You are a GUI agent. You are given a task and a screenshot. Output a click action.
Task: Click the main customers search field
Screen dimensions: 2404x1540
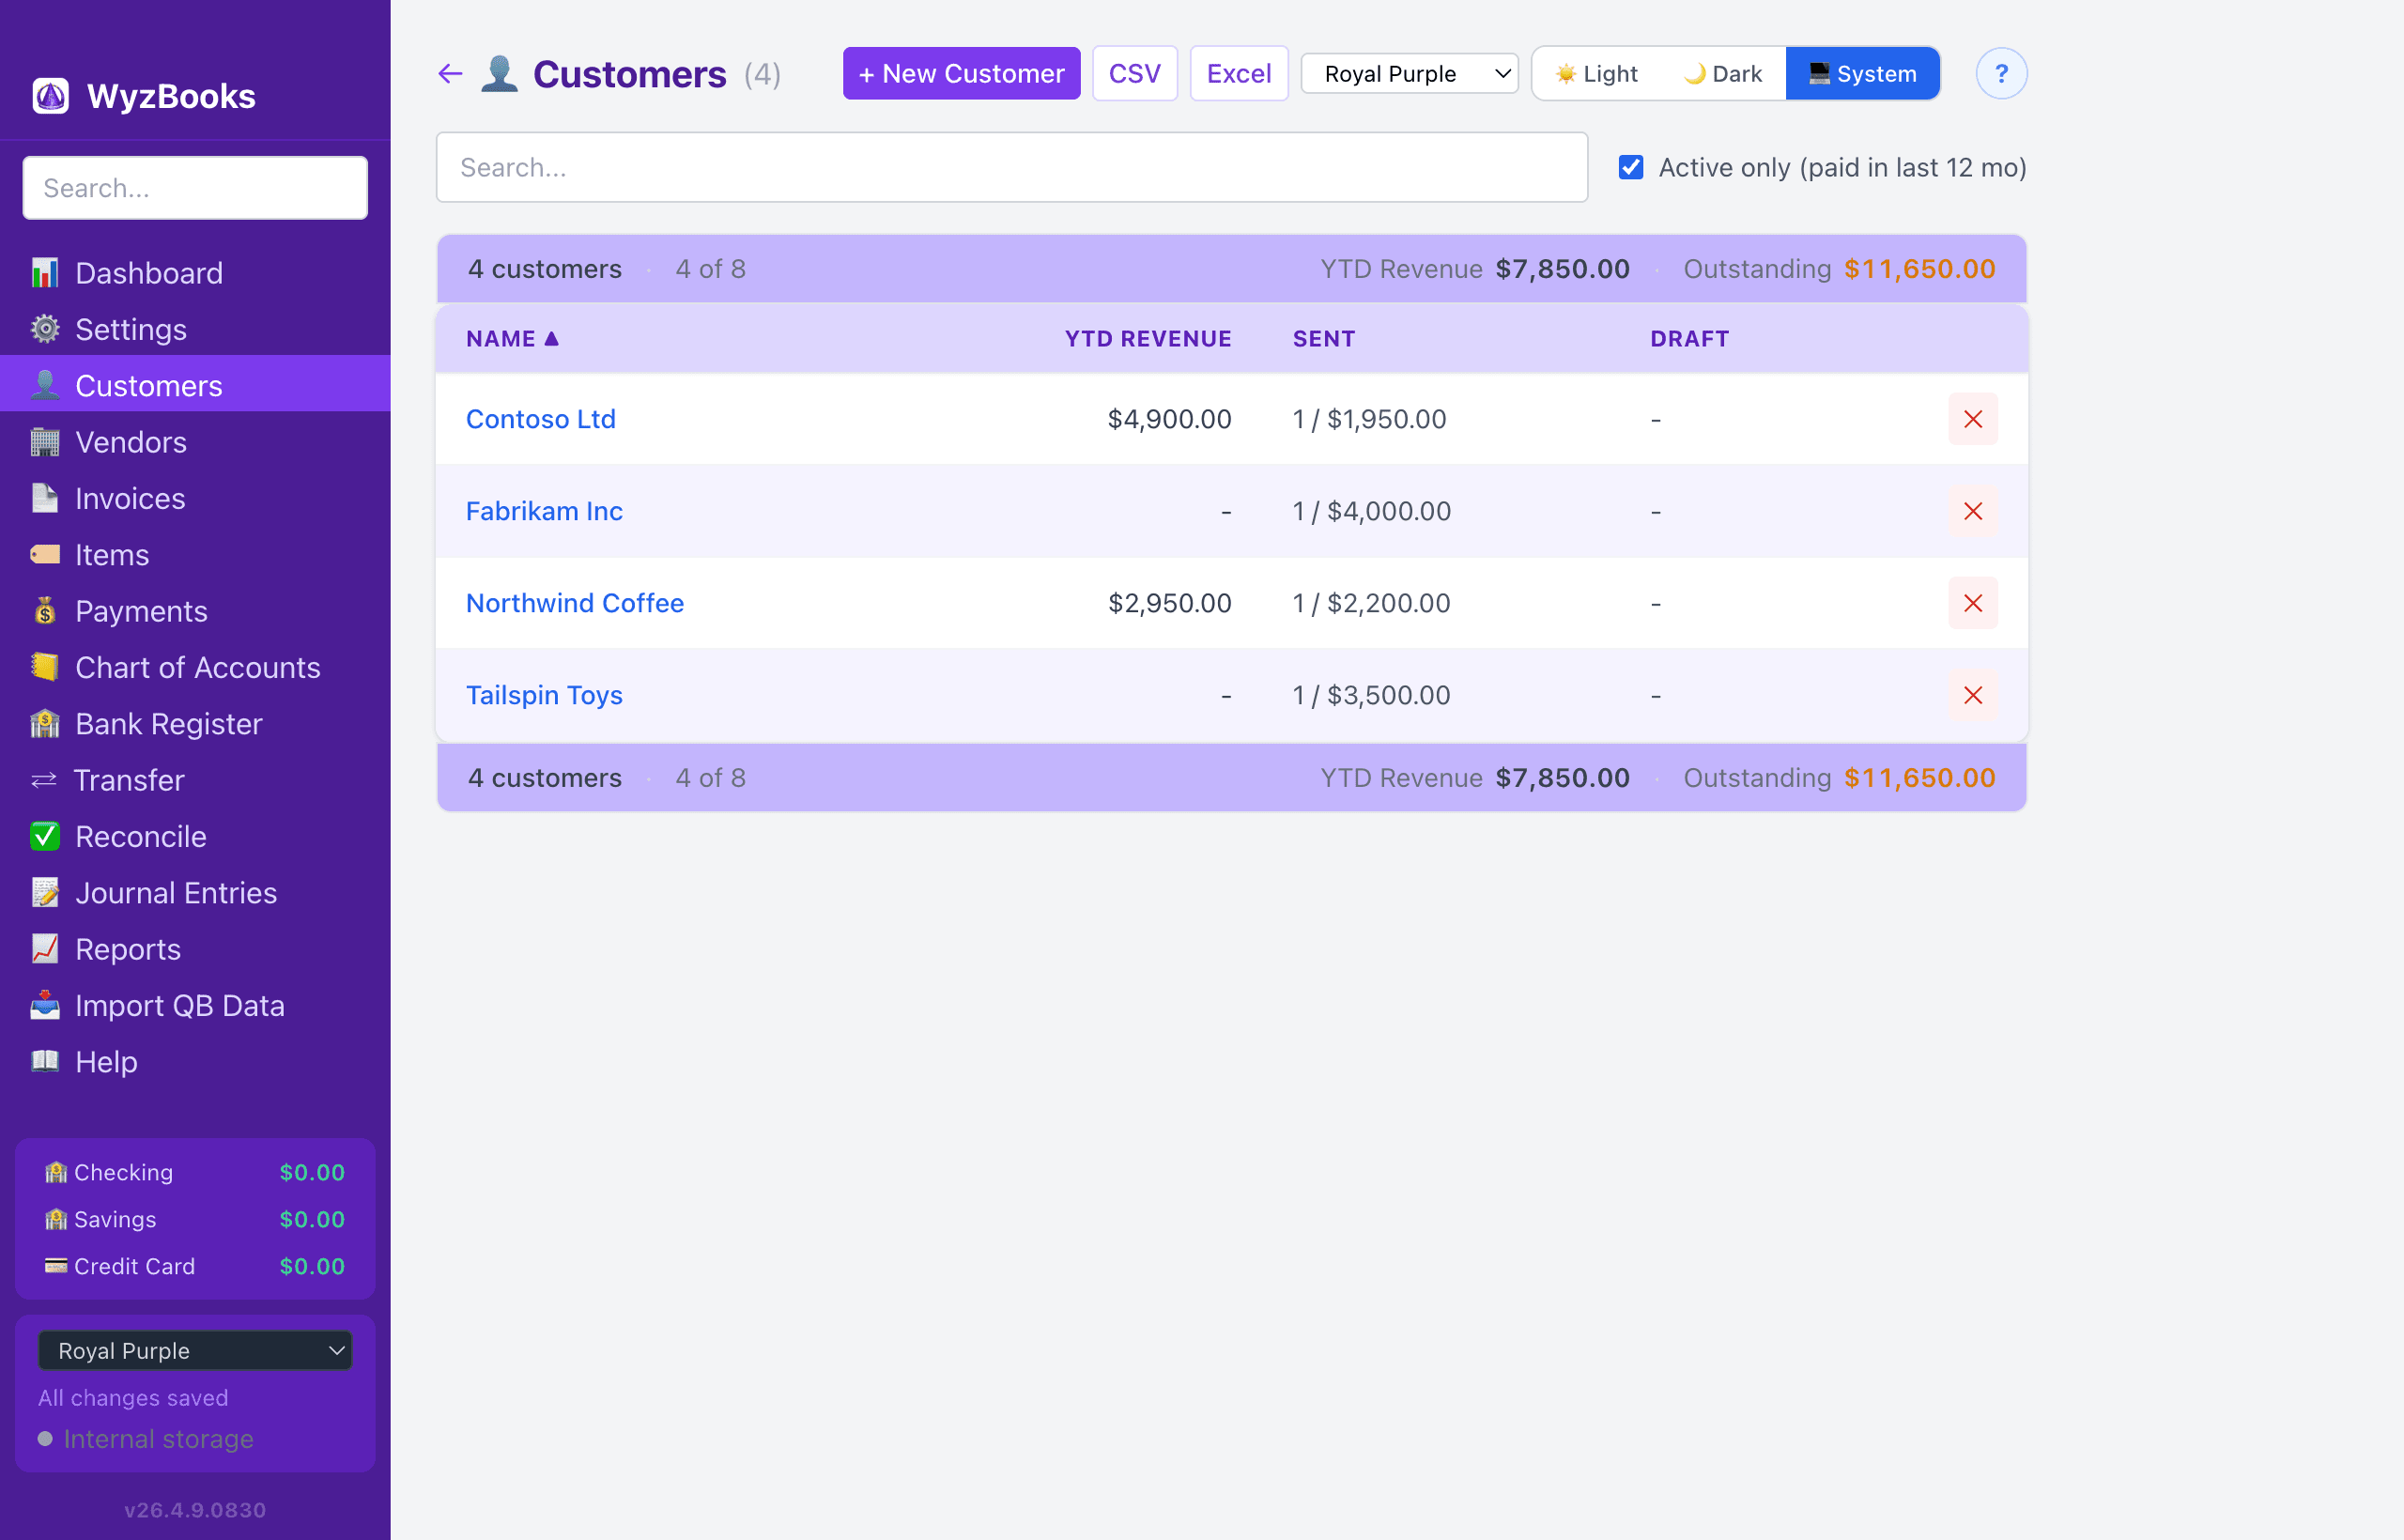point(1010,167)
